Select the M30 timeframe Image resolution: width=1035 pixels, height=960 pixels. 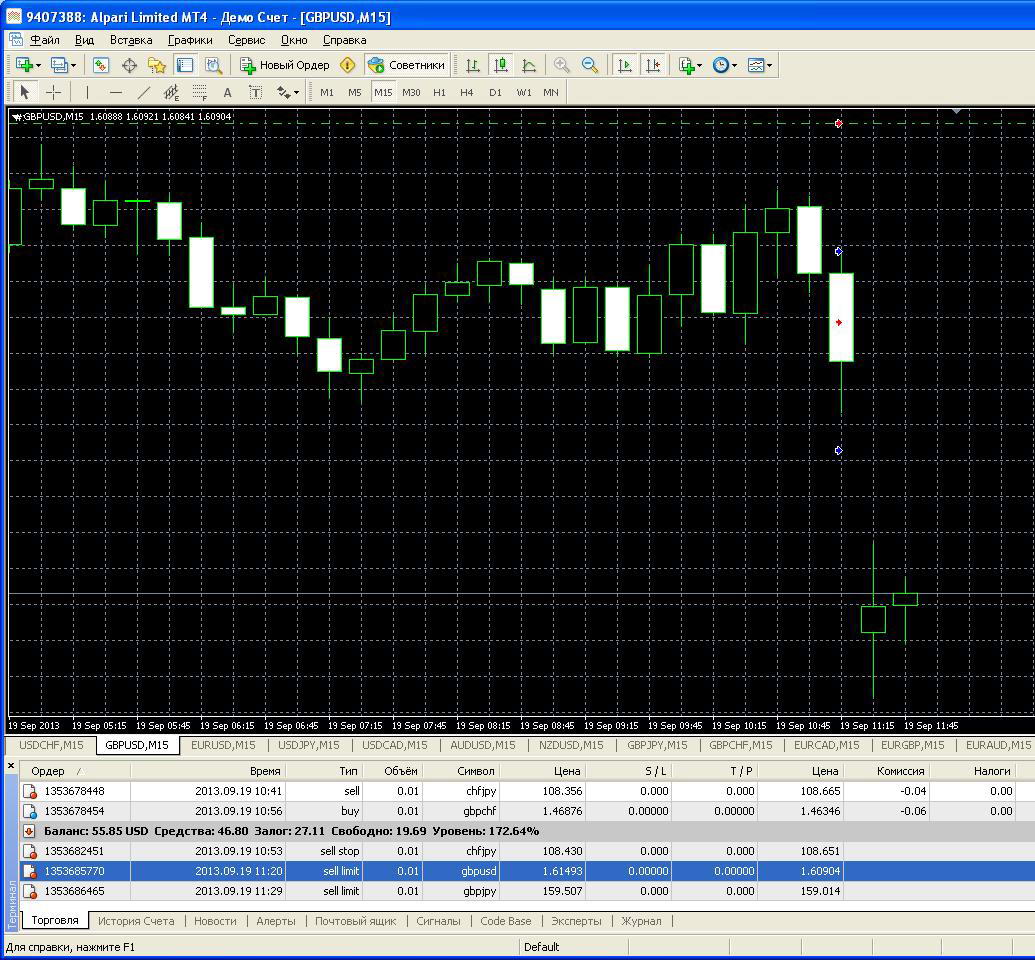point(411,92)
